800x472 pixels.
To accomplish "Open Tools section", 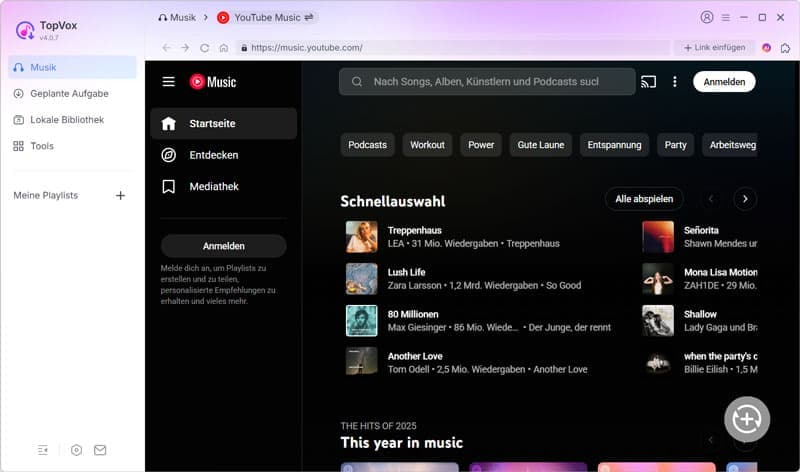I will 72,146.
